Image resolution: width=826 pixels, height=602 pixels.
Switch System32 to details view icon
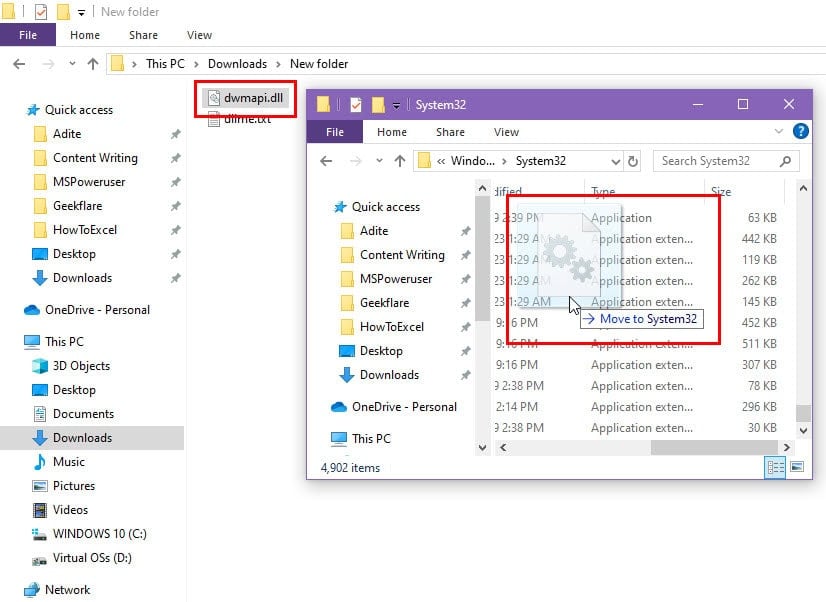tap(775, 467)
